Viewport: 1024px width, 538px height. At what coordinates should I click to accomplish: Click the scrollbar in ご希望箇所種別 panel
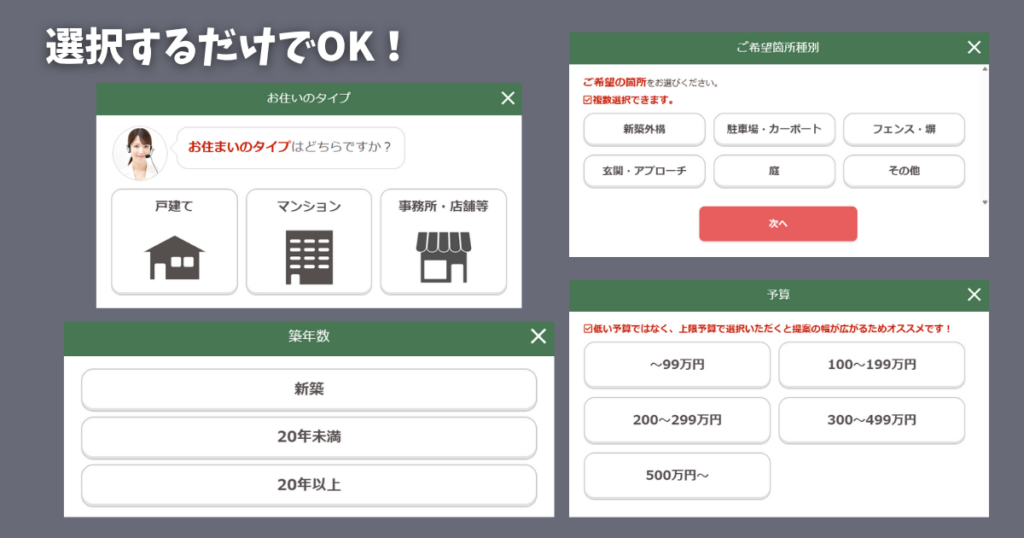point(984,135)
